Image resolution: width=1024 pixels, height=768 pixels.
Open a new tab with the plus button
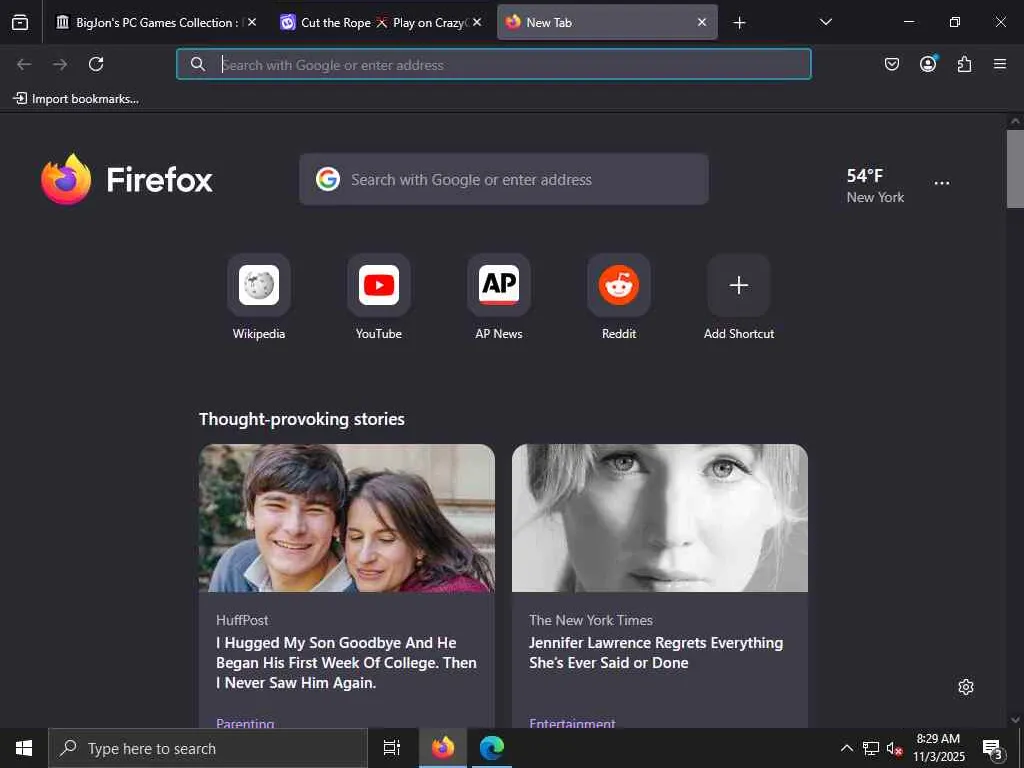[739, 23]
